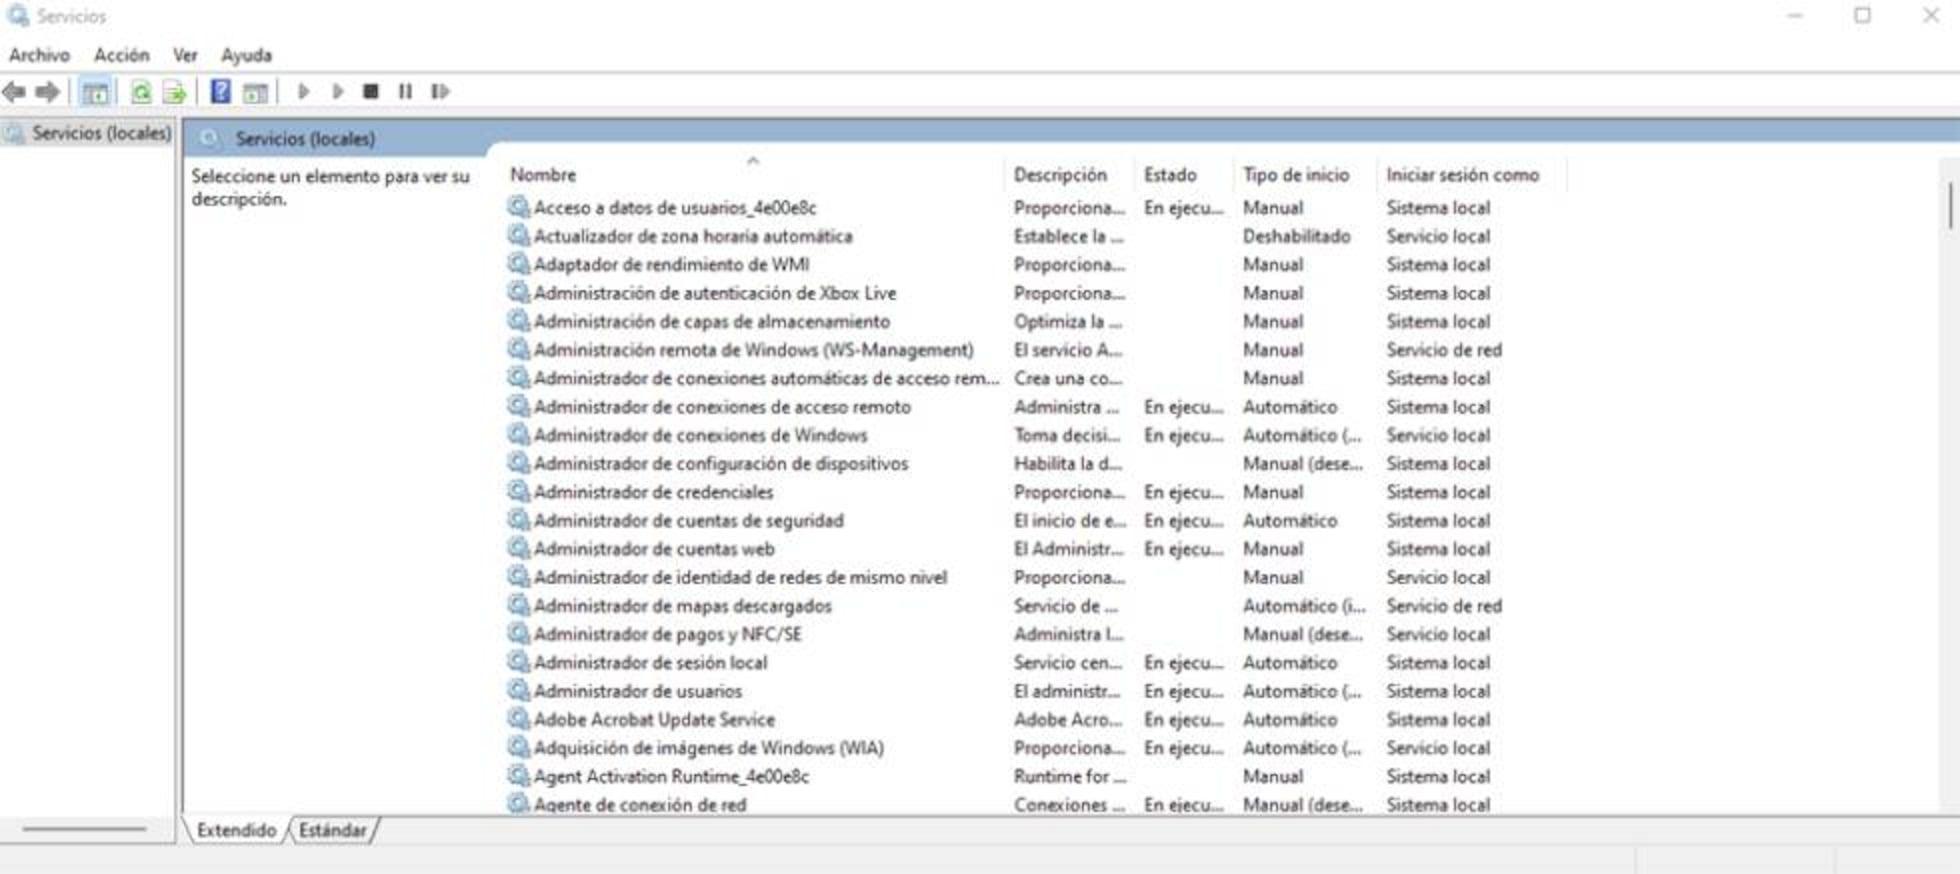1960x874 pixels.
Task: Click the Back arrow toolbar icon
Action: (14, 92)
